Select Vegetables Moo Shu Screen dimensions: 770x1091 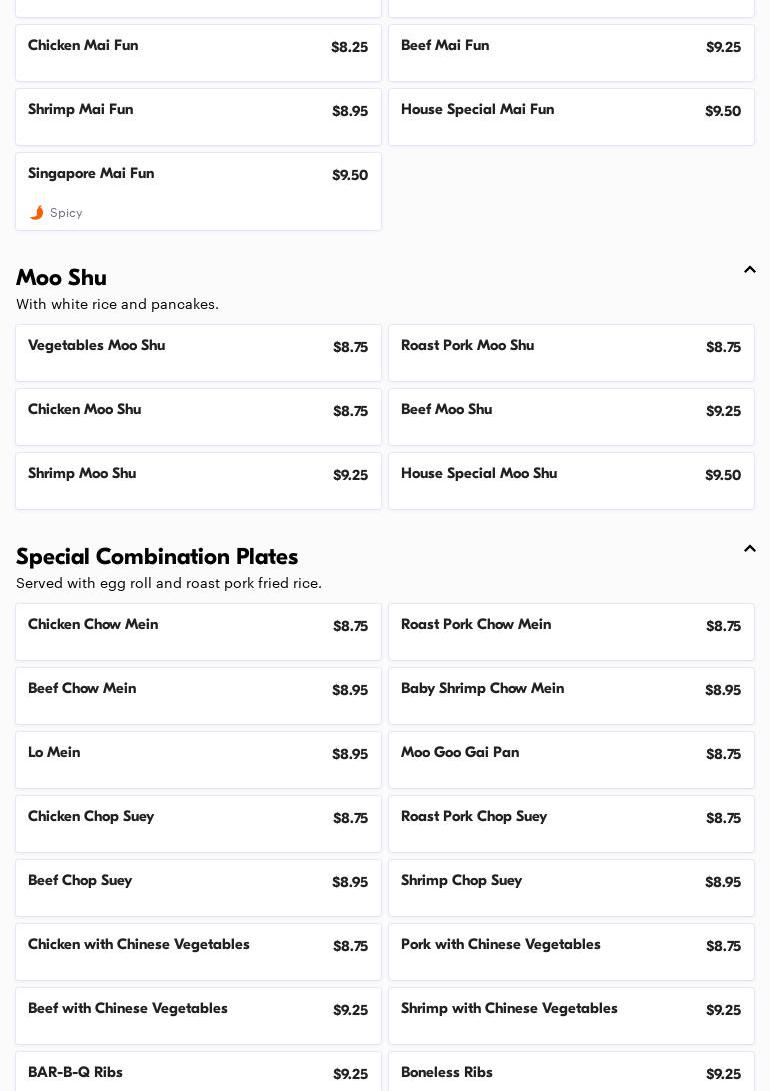198,352
